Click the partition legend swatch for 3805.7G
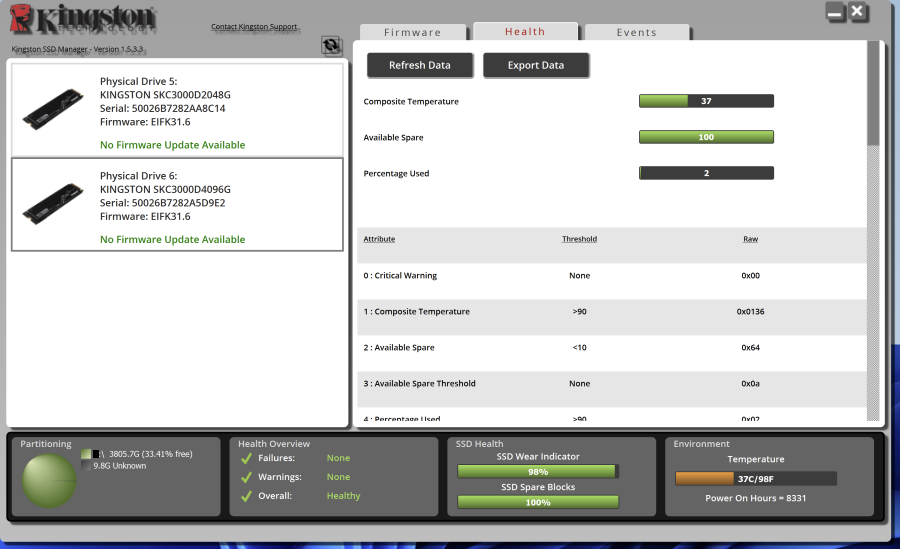 86,454
